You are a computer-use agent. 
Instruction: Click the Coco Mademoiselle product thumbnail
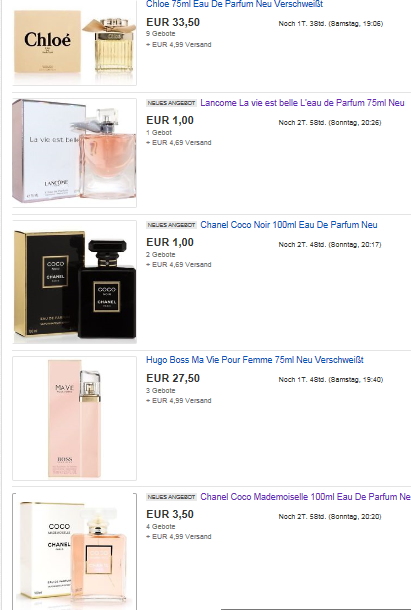74,551
